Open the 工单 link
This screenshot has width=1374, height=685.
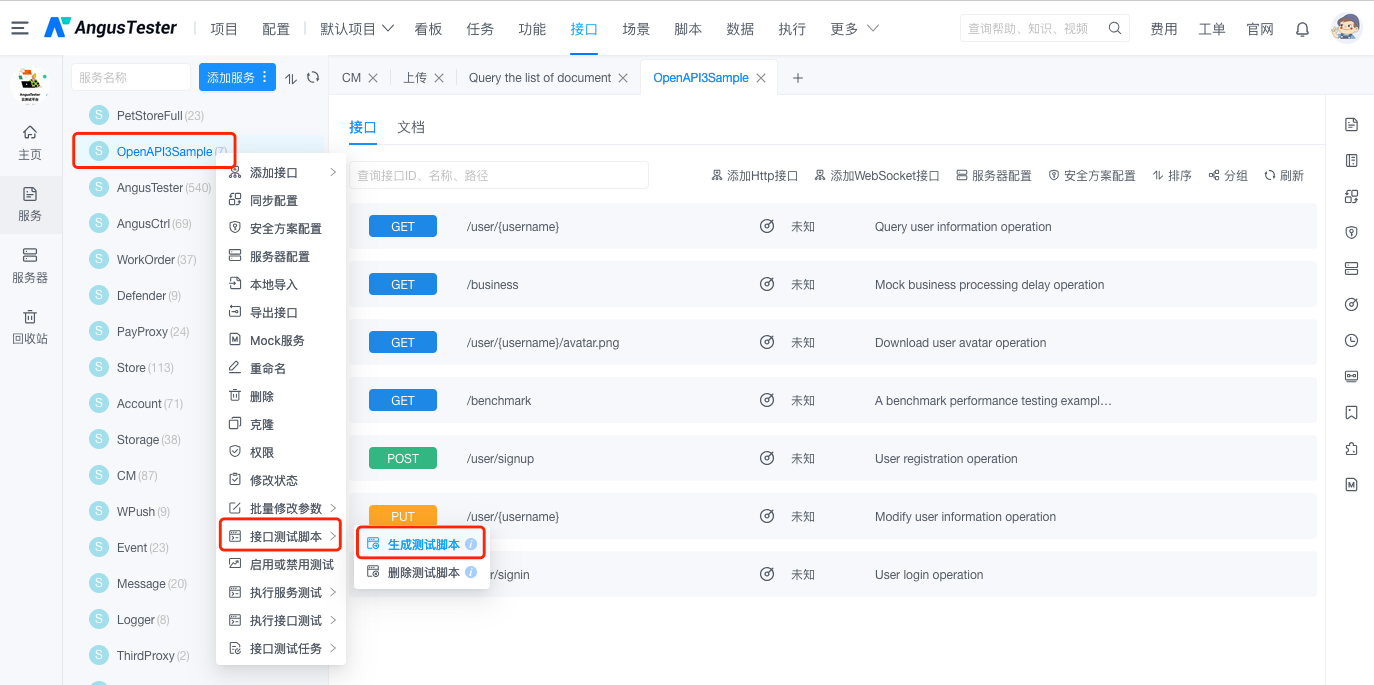tap(1212, 29)
